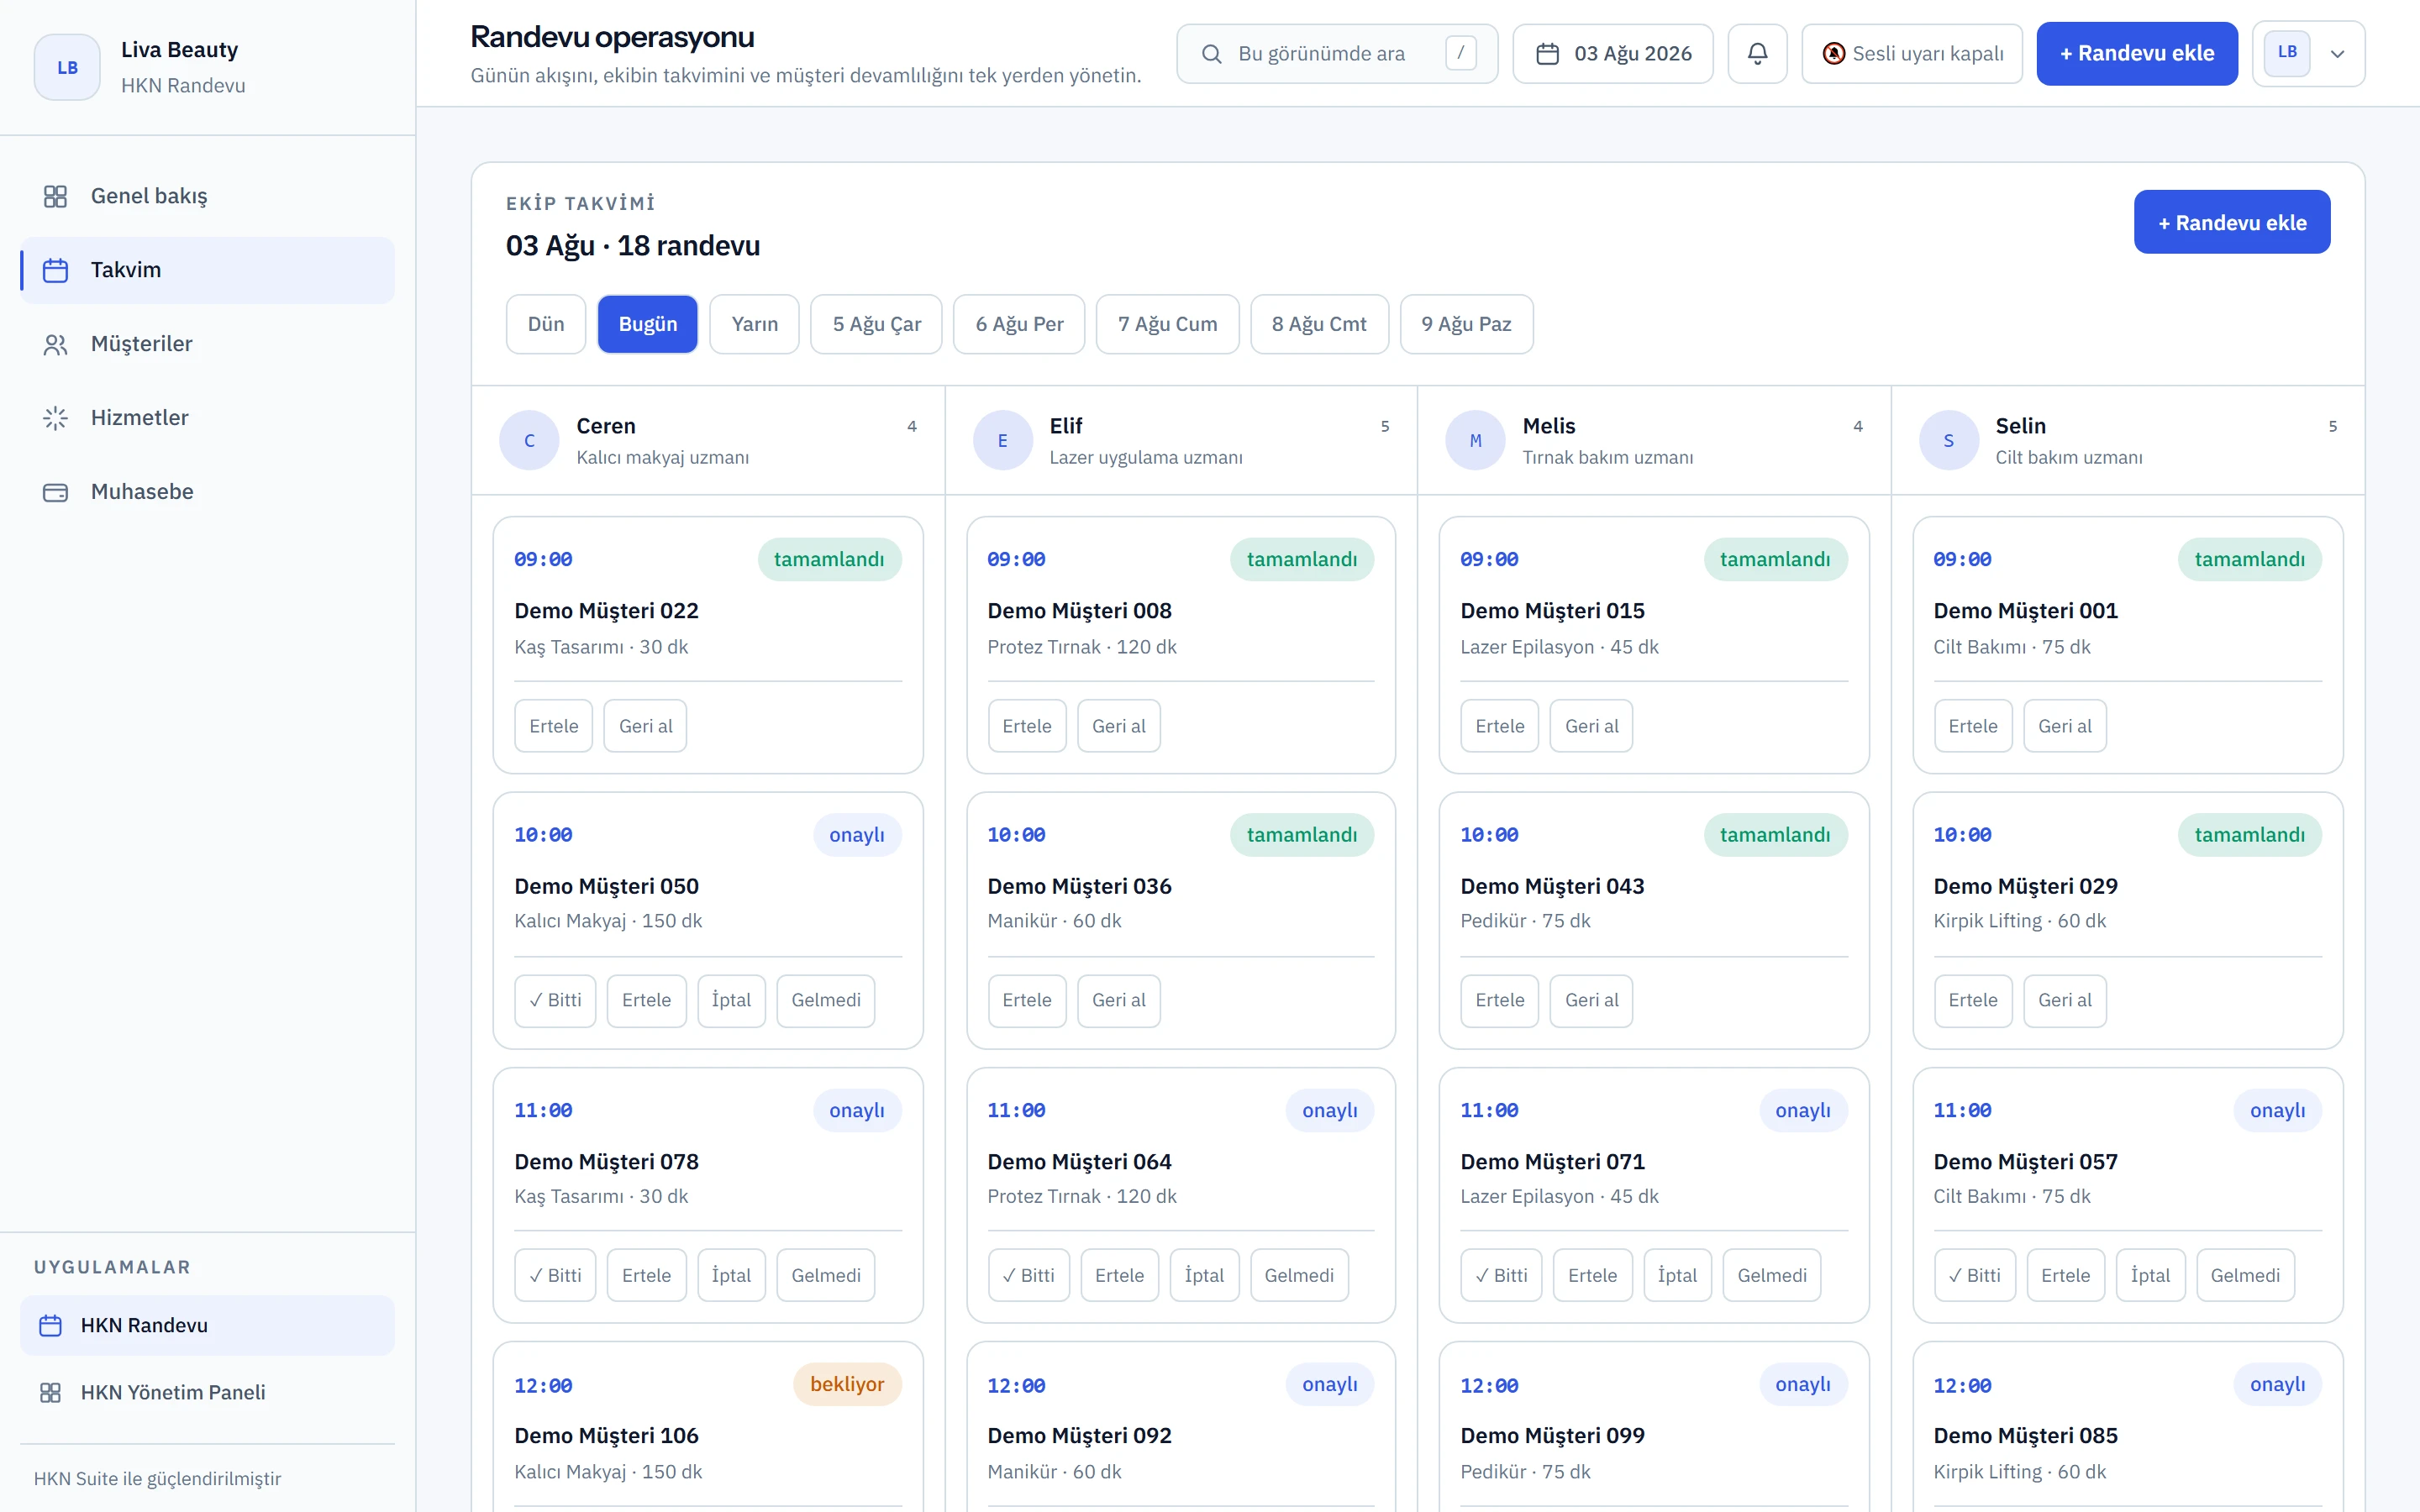Switch to the 6 Ağu Per tab

[1019, 324]
